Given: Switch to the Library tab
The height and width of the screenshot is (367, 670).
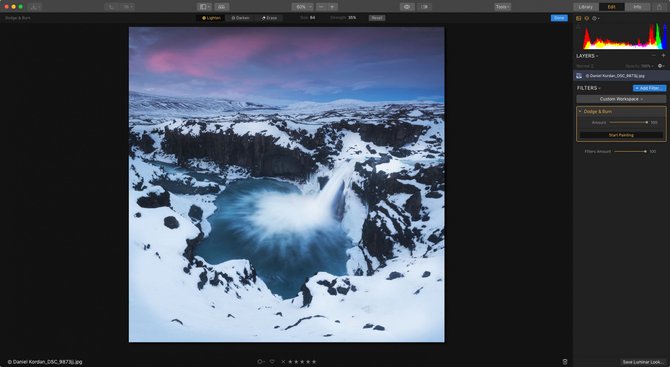Looking at the screenshot, I should pyautogui.click(x=585, y=7).
